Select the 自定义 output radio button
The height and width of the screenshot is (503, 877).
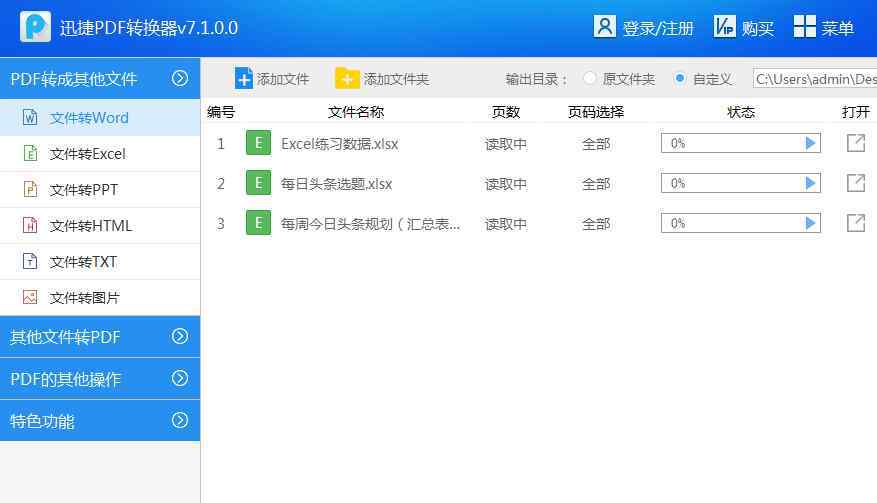click(x=680, y=78)
